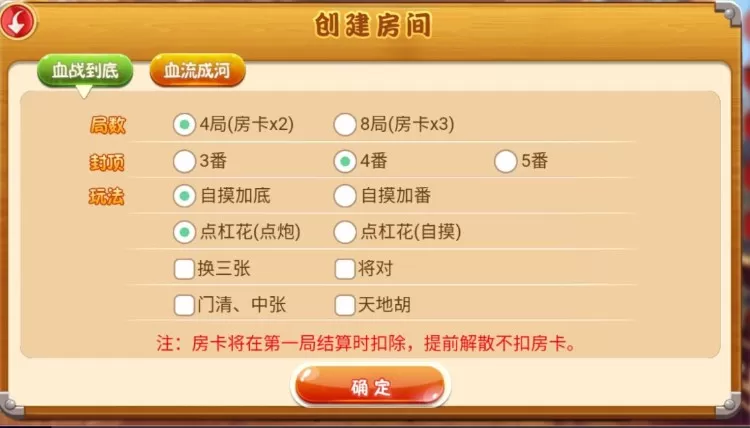
Task: Click the red back arrow icon
Action: click(18, 20)
